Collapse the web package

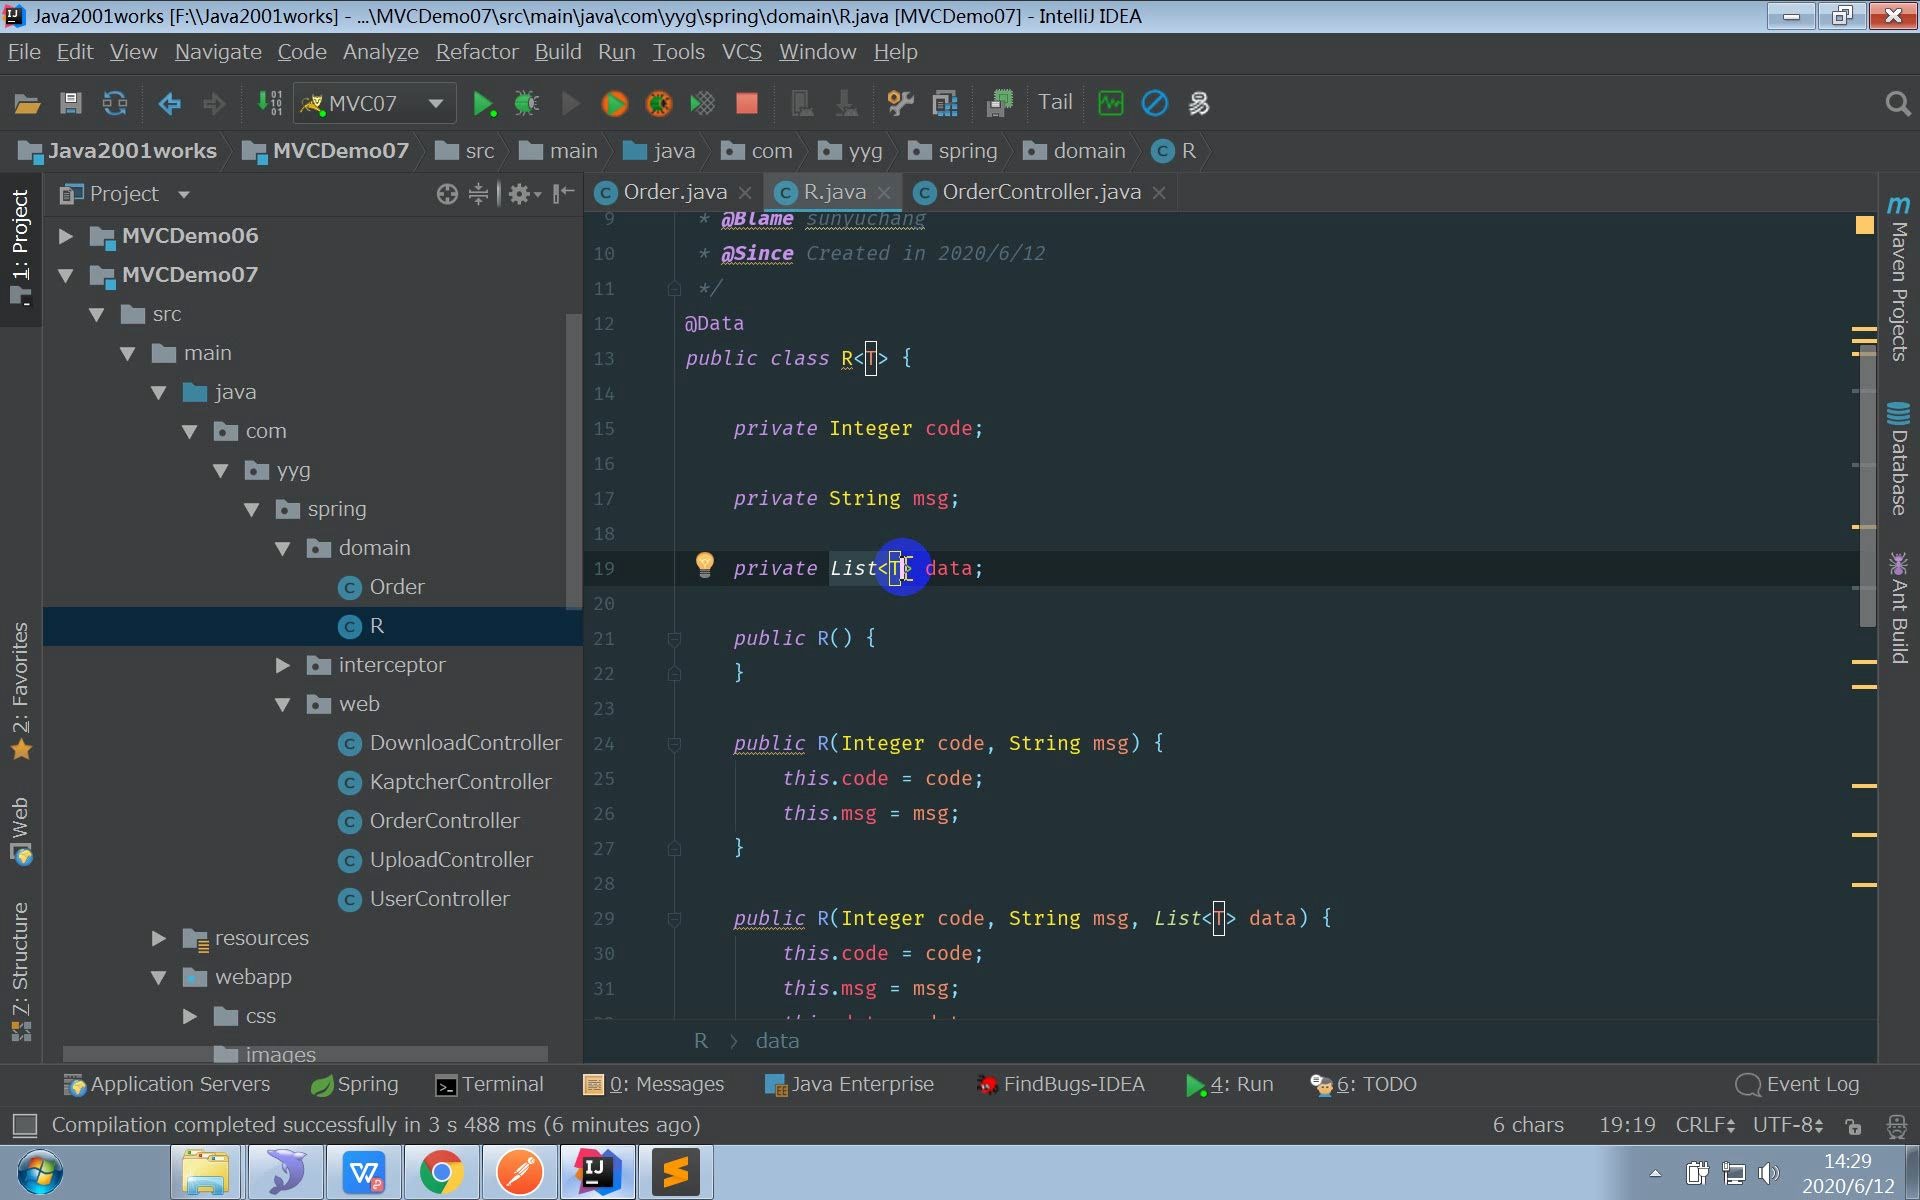pyautogui.click(x=282, y=704)
